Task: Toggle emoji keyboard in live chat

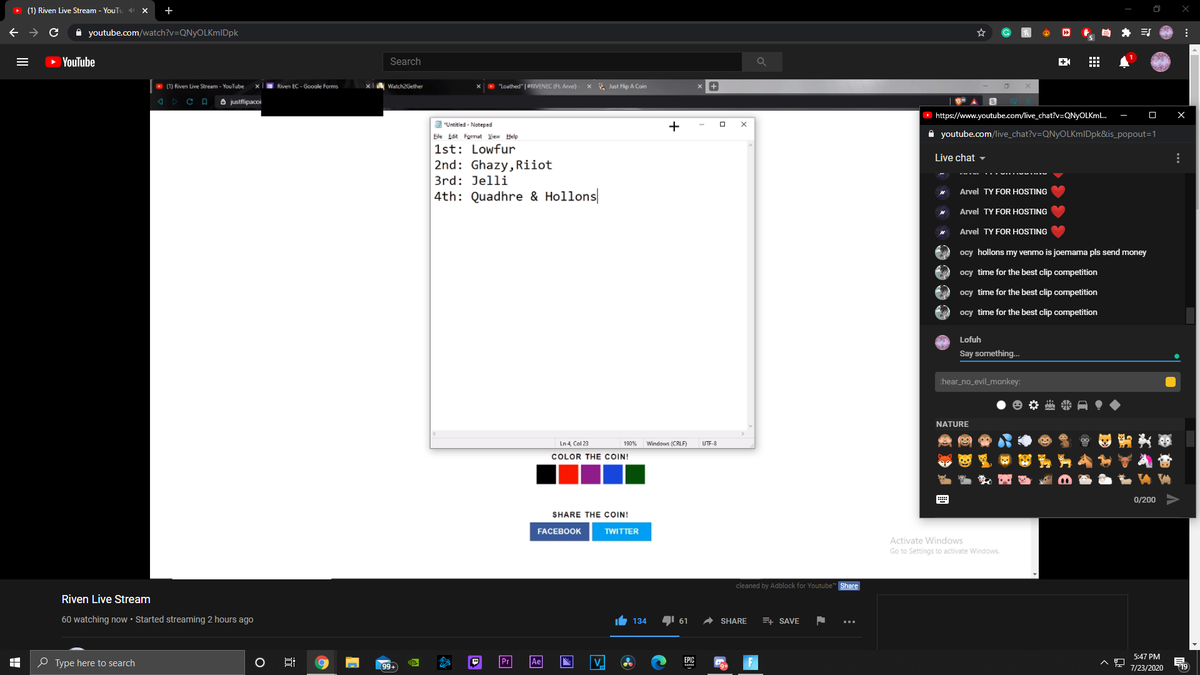Action: tap(942, 498)
